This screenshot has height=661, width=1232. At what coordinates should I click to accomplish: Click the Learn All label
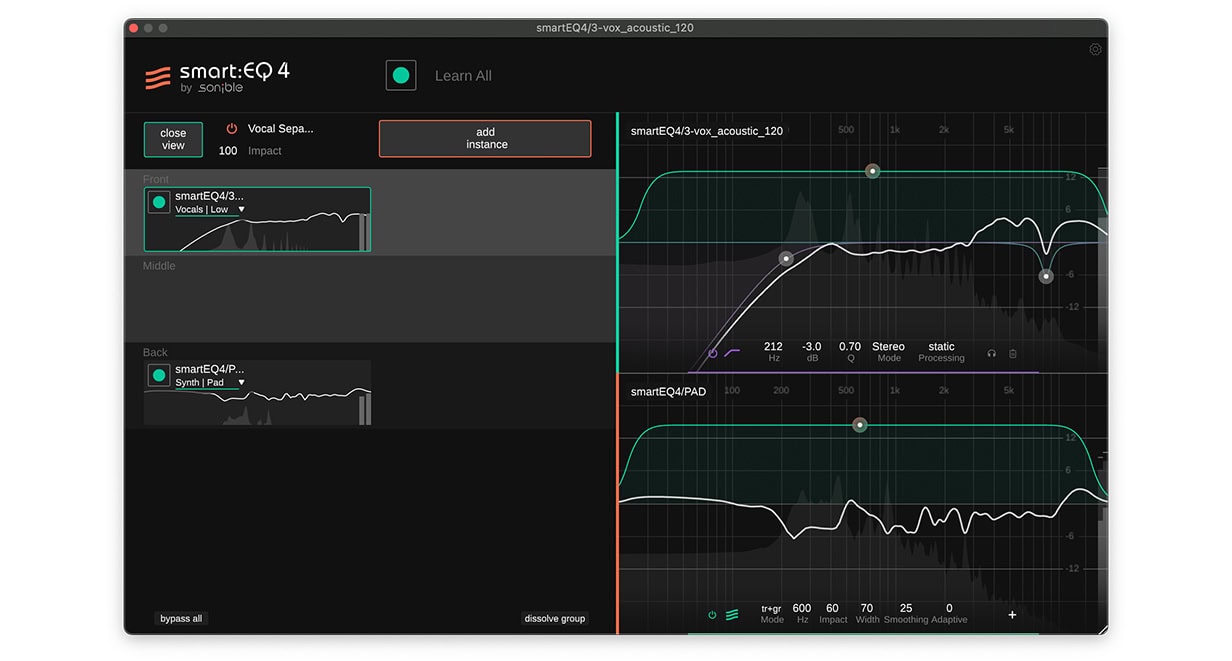coord(463,76)
